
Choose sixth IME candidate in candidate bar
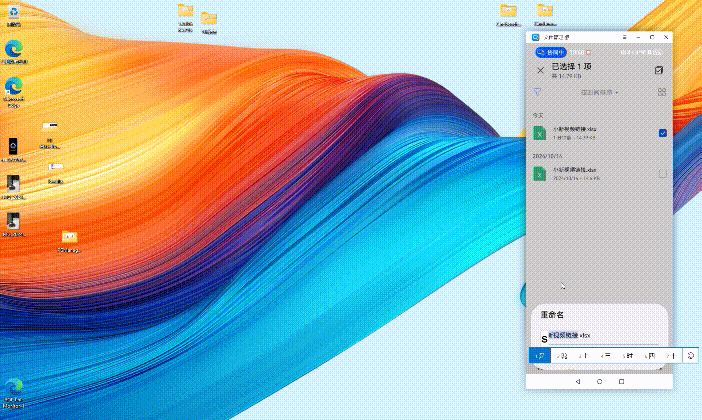(x=650, y=356)
